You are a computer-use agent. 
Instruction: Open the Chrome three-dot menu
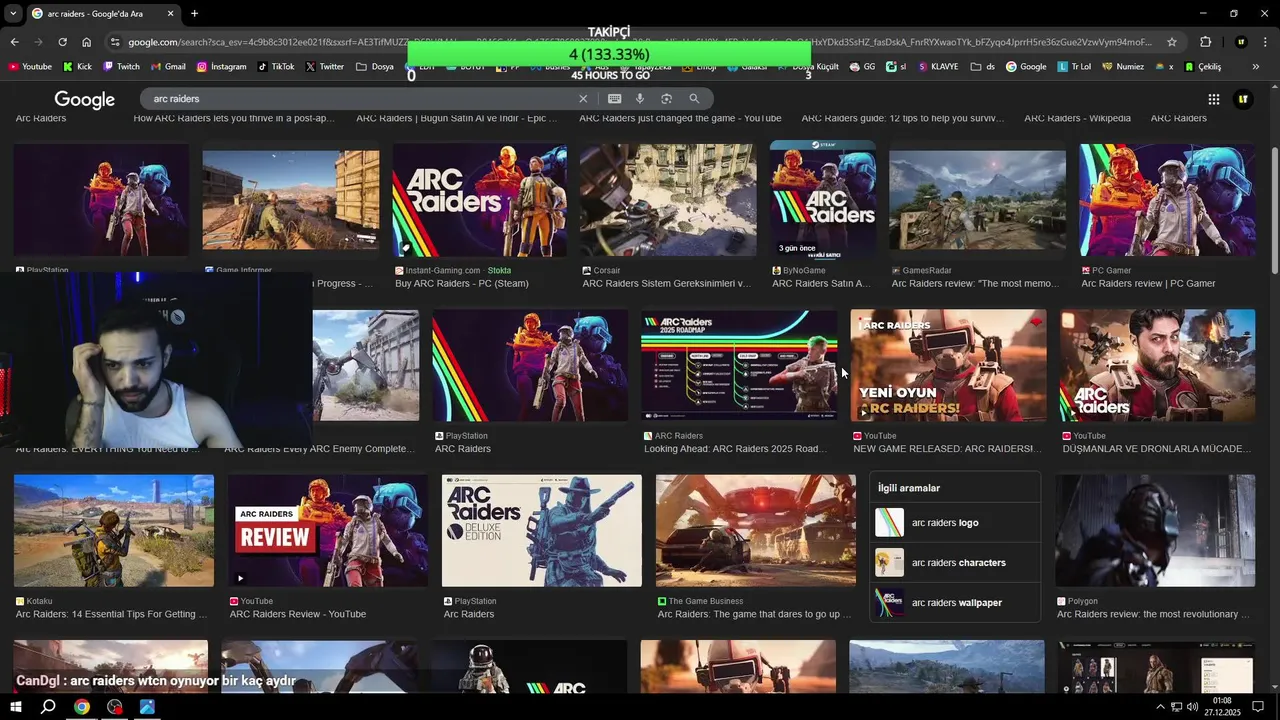coord(1265,42)
